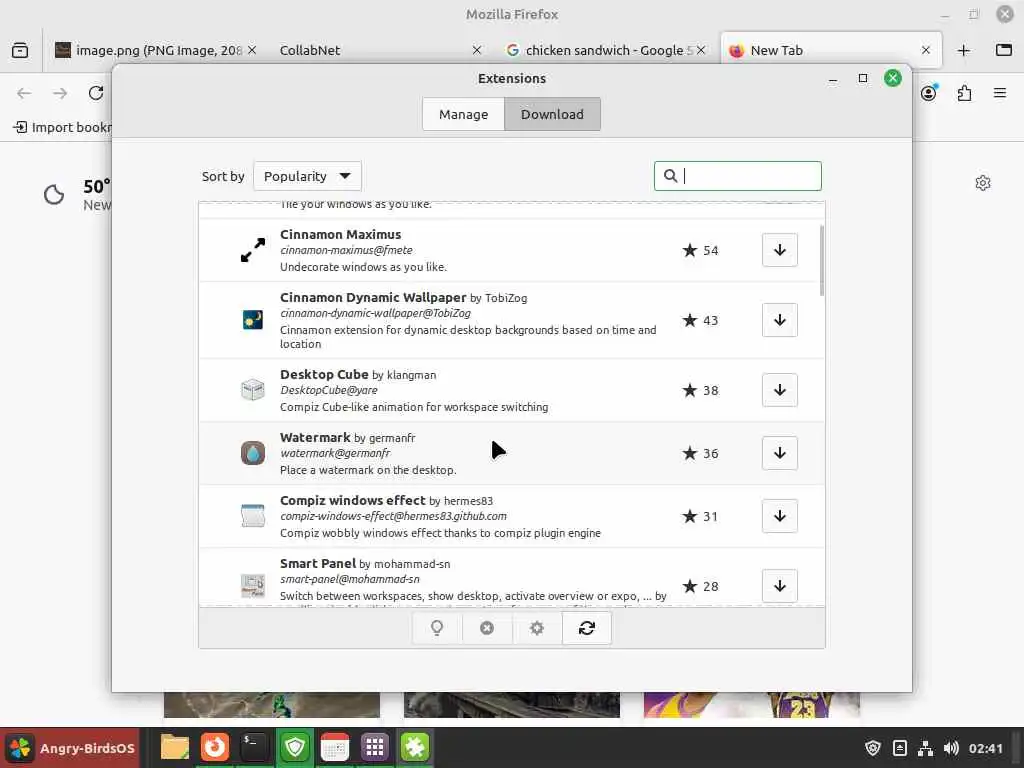The image size is (1024, 768).
Task: Click the 54 star rating of Cinnamon Maximus
Action: pyautogui.click(x=700, y=250)
